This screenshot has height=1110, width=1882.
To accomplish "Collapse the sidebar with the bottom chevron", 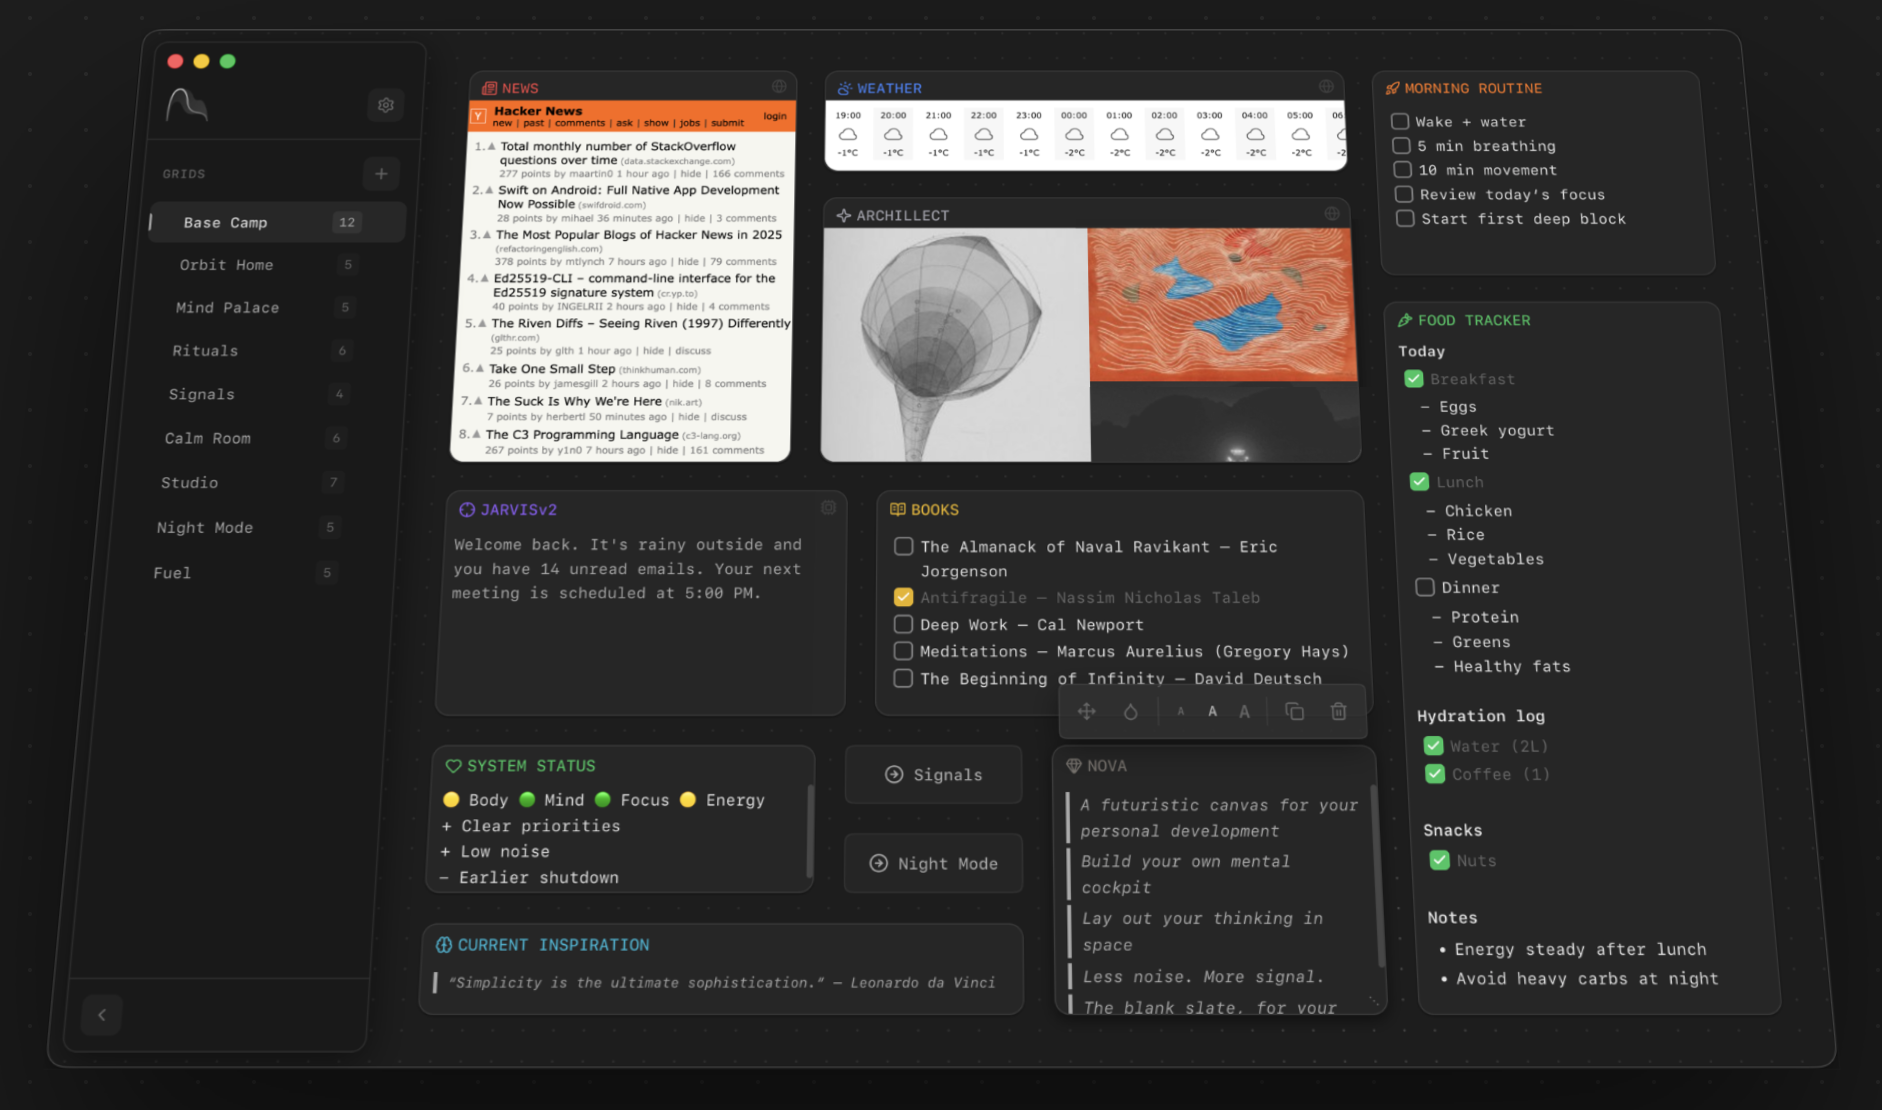I will coord(101,1014).
